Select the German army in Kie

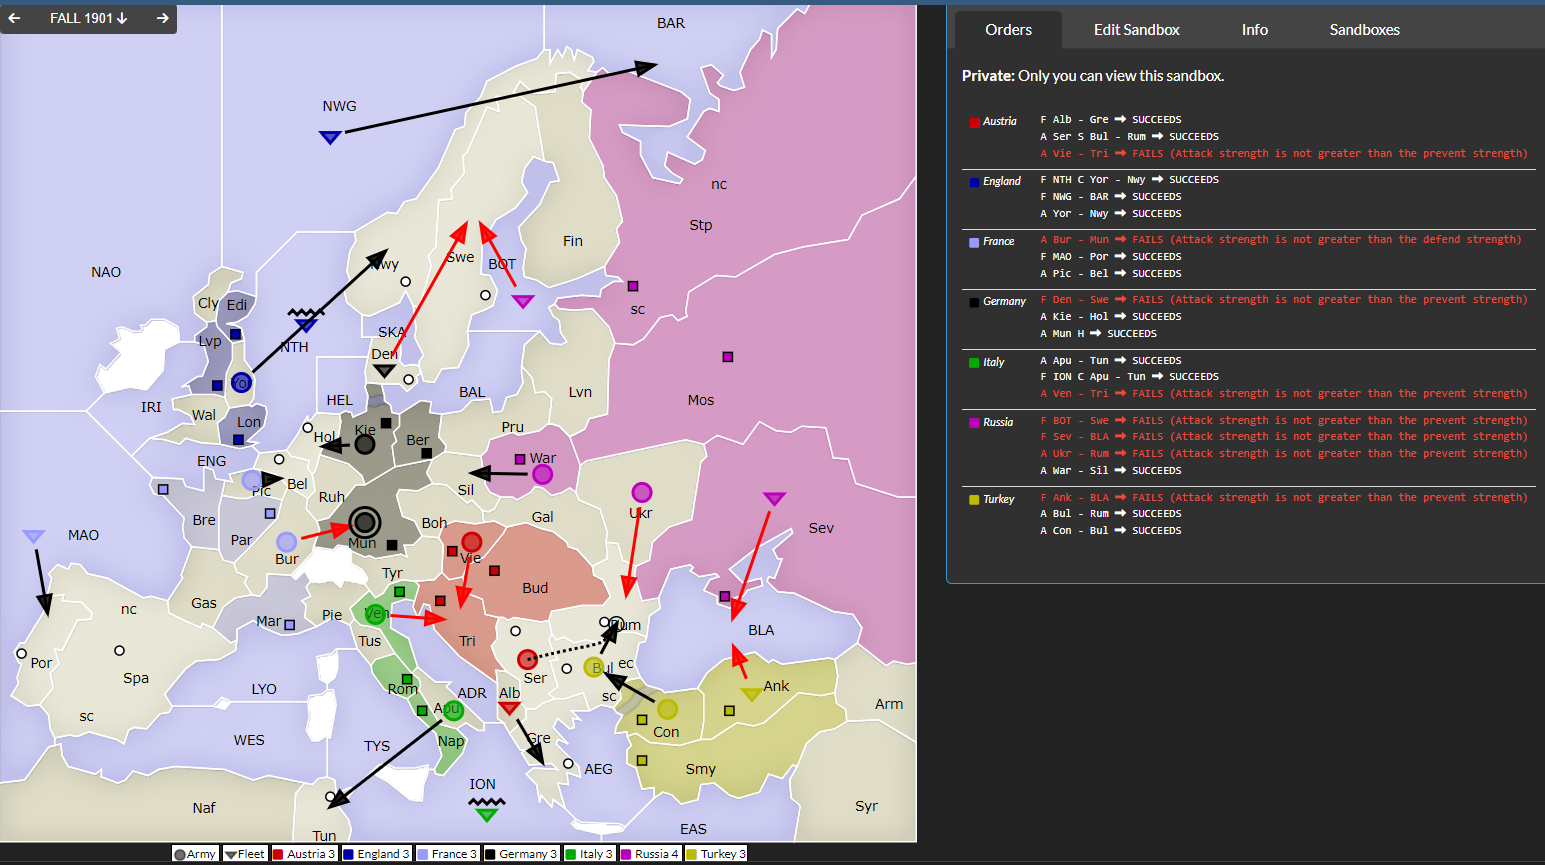(365, 444)
